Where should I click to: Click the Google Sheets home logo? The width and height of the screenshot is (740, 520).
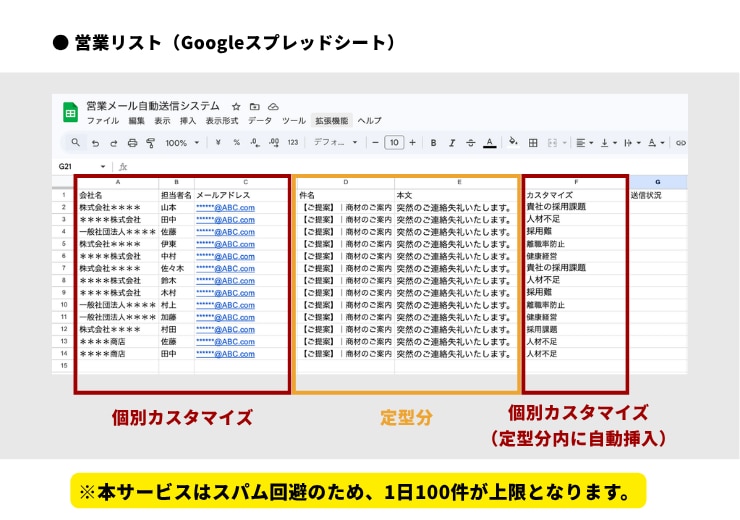pos(70,112)
